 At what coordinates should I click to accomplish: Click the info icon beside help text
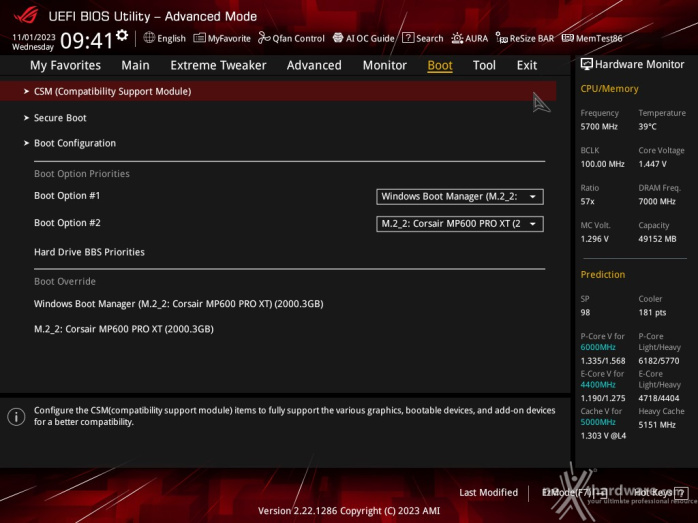pos(16,417)
